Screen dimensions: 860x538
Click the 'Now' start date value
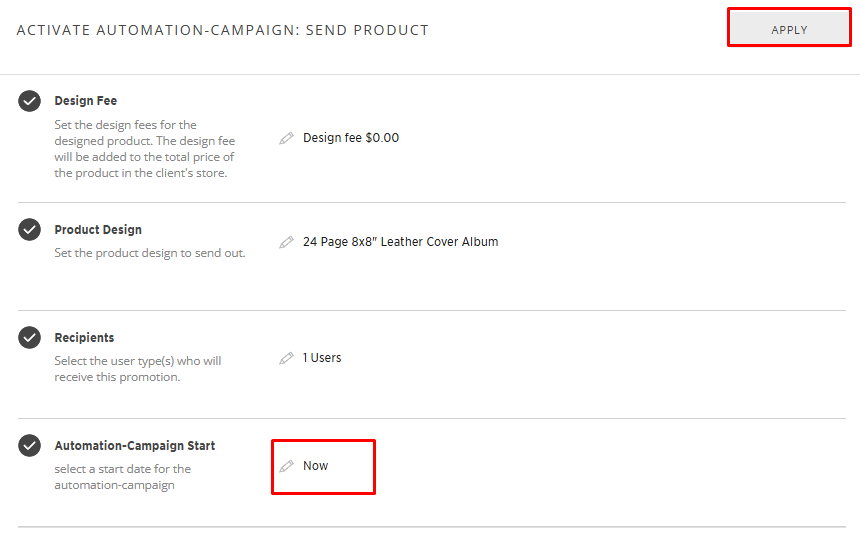[x=316, y=466]
